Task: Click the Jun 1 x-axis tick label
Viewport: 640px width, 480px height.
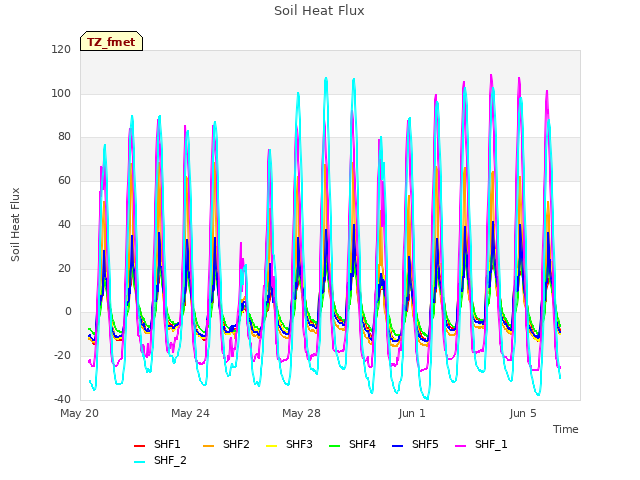Action: click(x=412, y=413)
